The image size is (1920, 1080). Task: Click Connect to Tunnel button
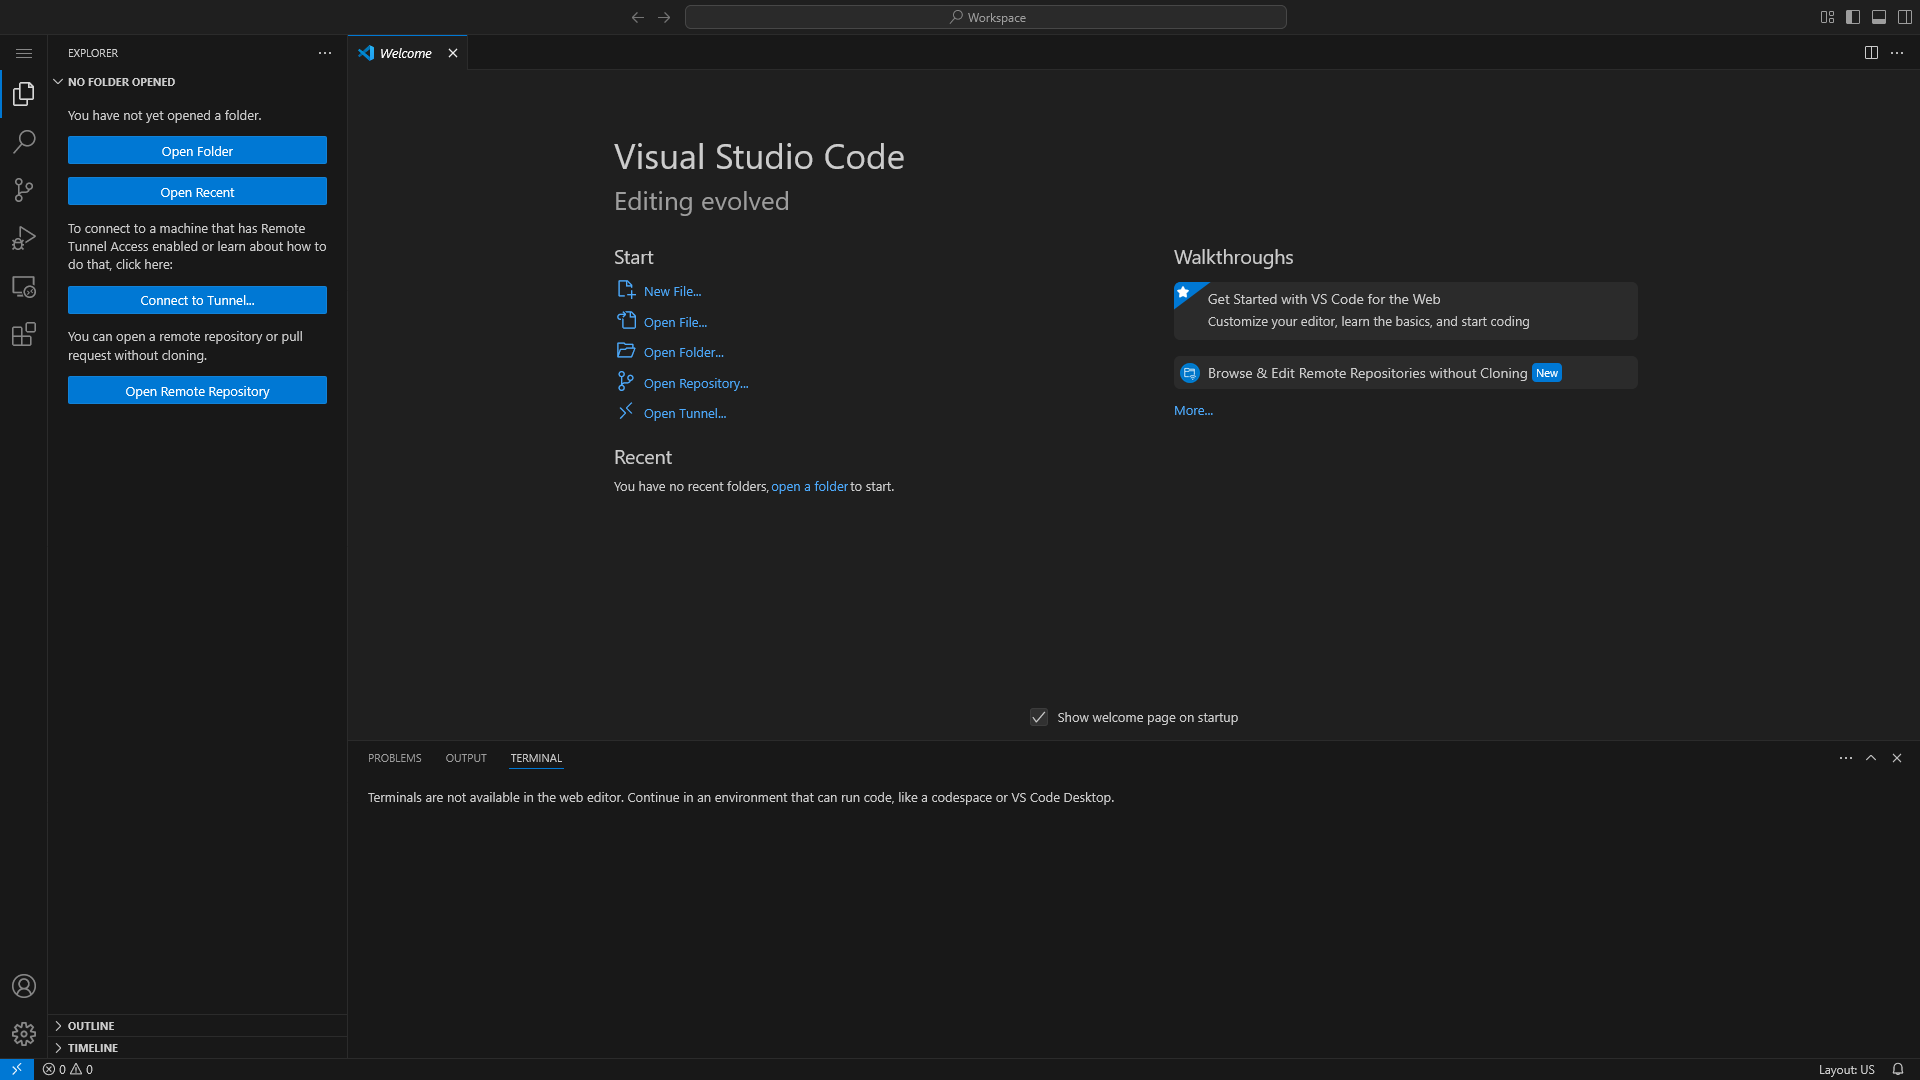pos(198,300)
